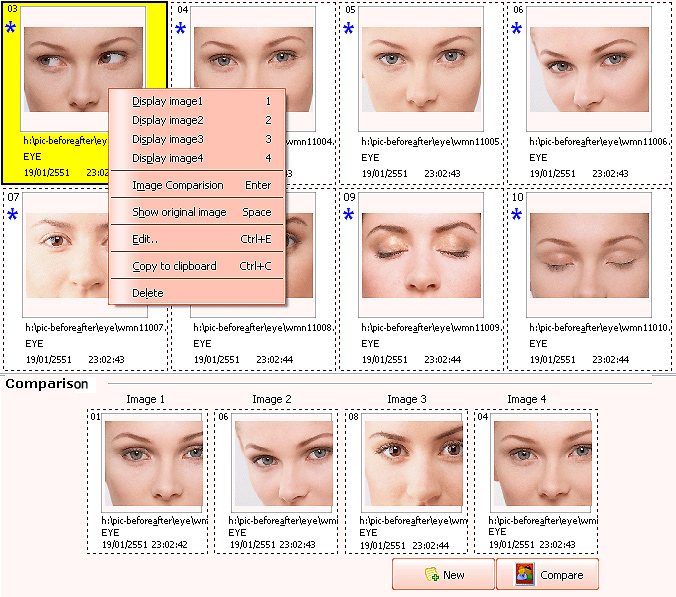
Task: Choose Display image3 from context menu
Action: [197, 139]
